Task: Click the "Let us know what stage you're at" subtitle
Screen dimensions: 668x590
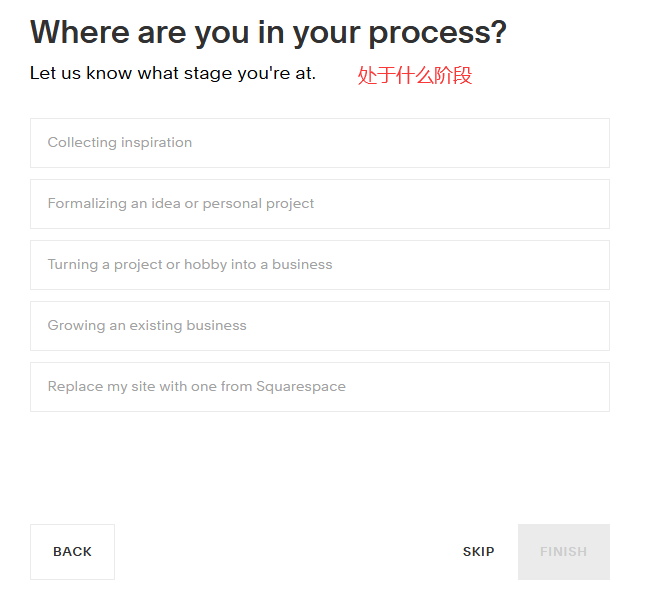Action: tap(173, 73)
